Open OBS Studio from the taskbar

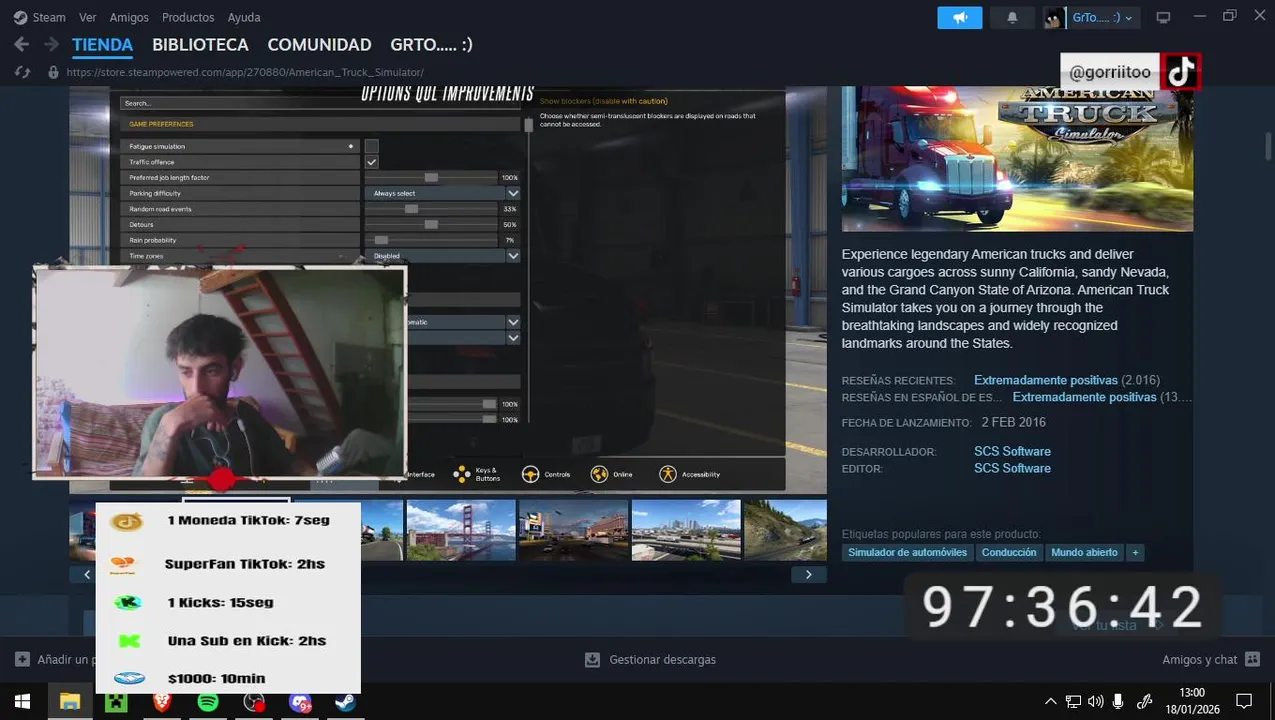tap(254, 702)
